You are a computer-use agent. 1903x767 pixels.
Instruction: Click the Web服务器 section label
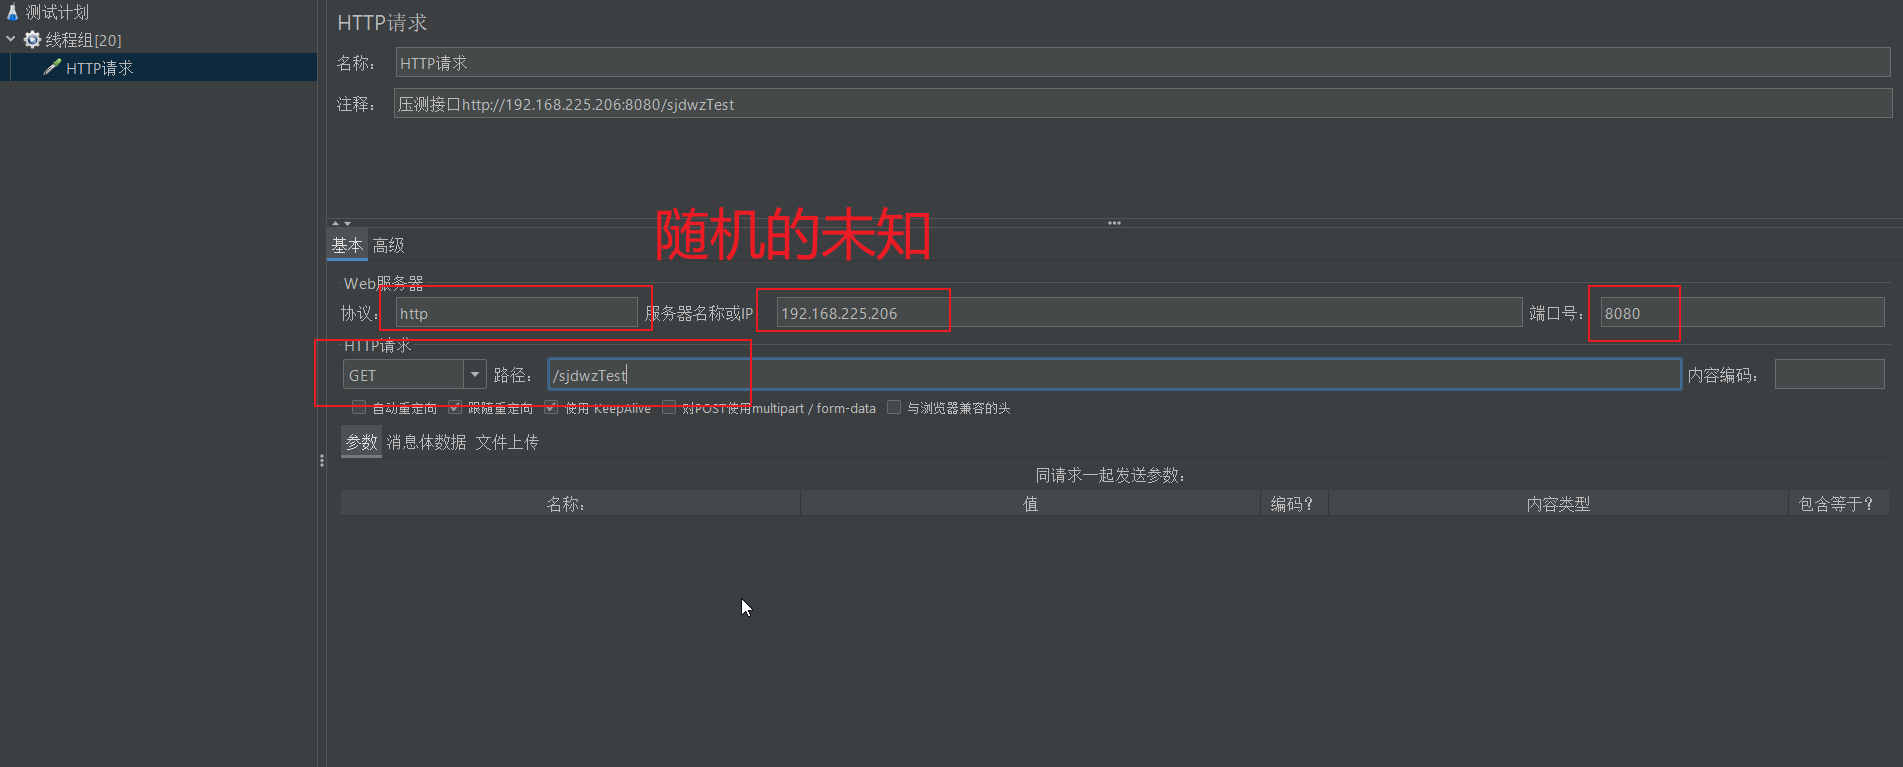384,283
